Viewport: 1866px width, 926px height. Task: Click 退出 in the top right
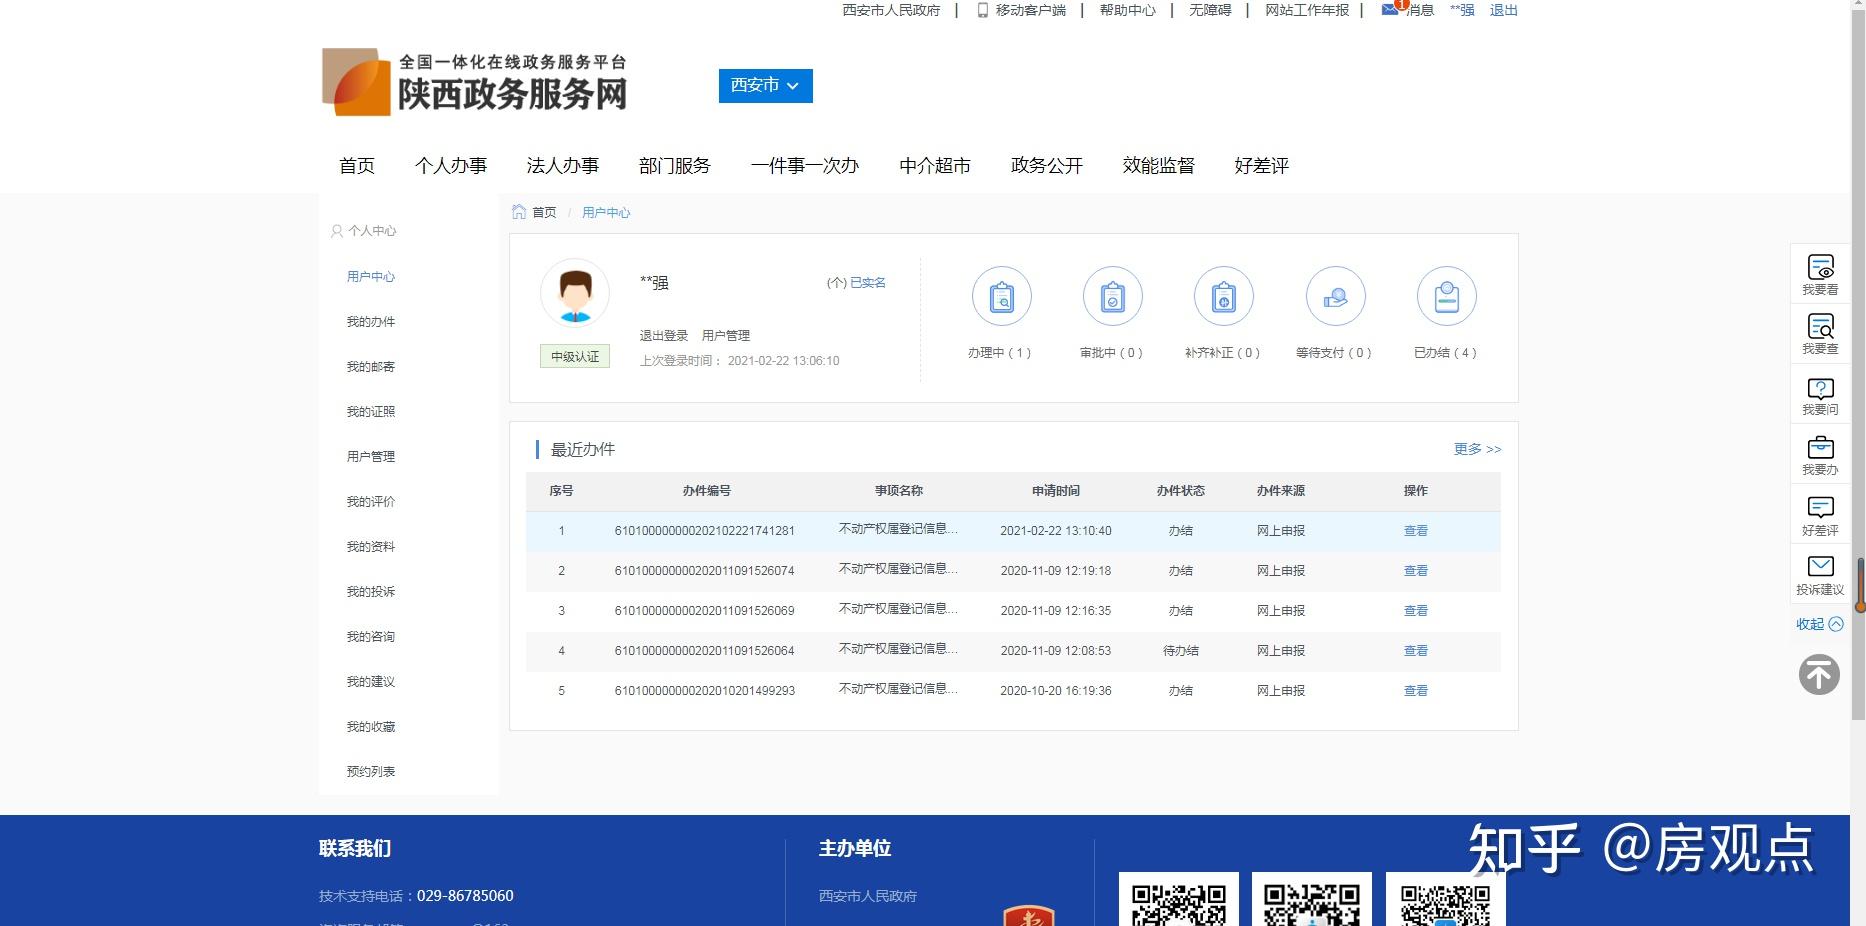(1504, 10)
